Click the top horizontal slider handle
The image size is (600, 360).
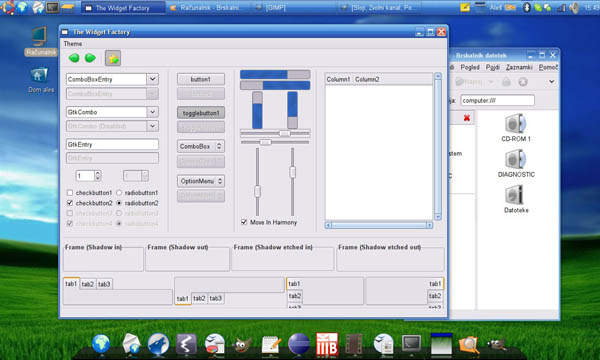point(284,133)
